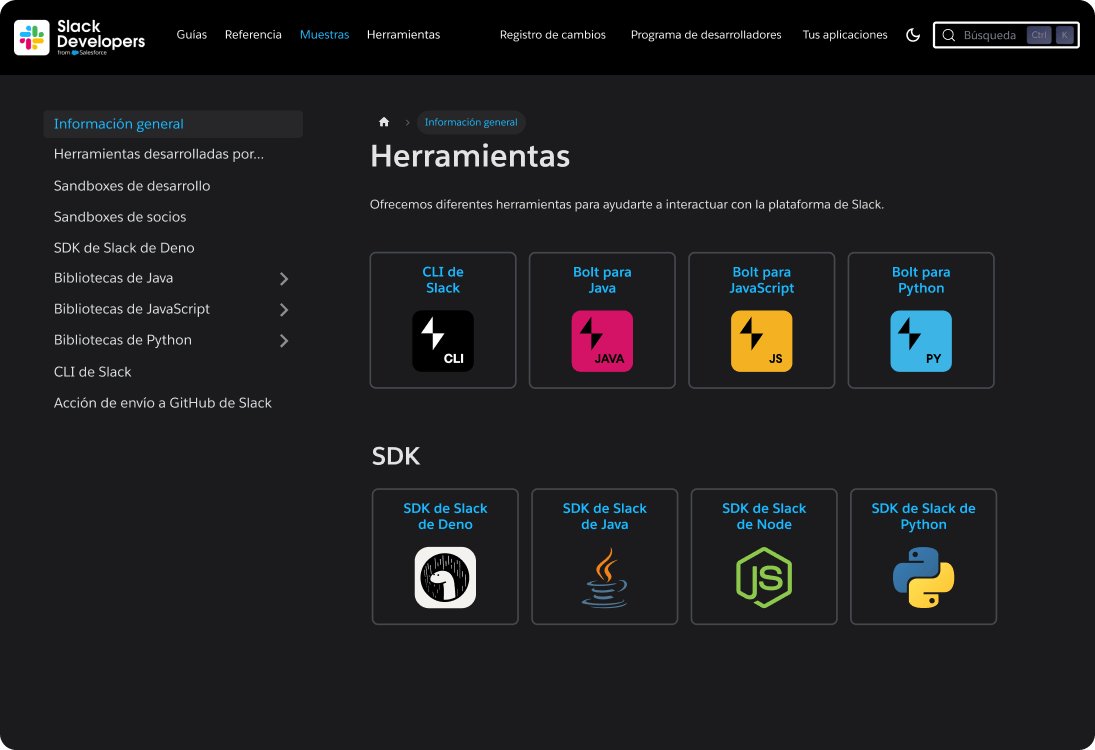Screen dimensions: 1095x750
Task: Open the Bolt para JavaScript yellow icon
Action: coord(761,341)
